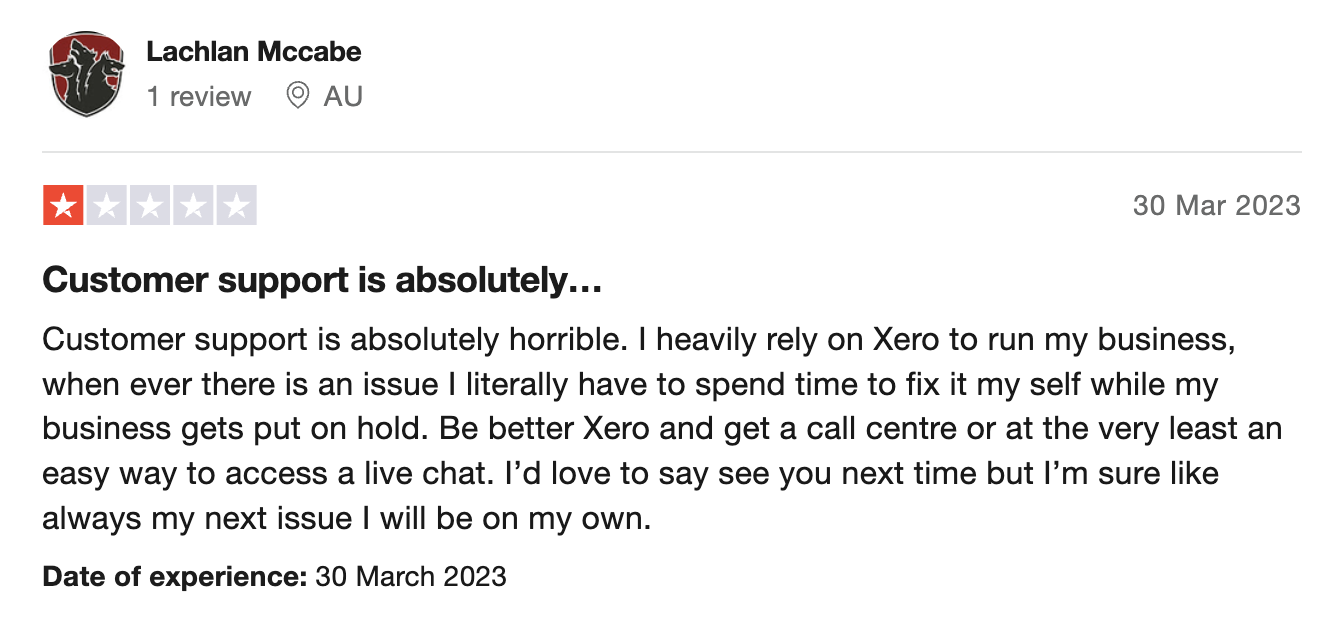The width and height of the screenshot is (1342, 620).
Task: Click the third grey rating star
Action: [x=149, y=206]
